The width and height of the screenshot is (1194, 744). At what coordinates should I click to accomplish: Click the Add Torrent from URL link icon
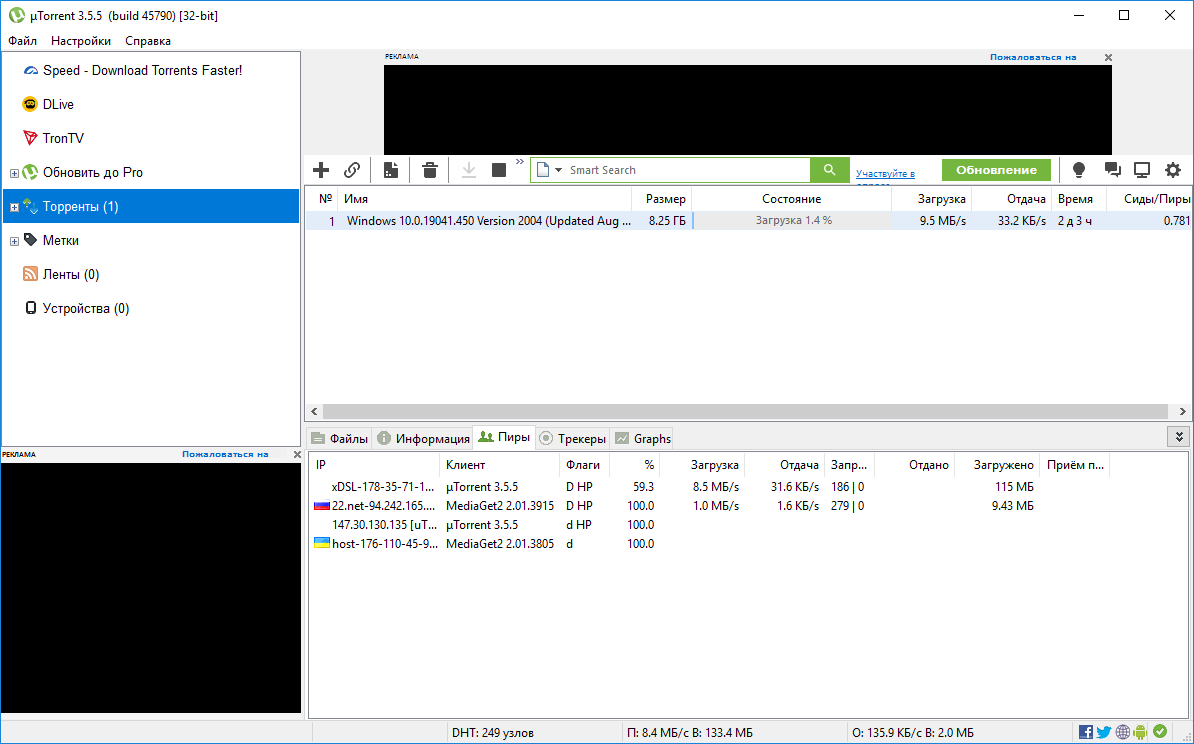(x=352, y=170)
